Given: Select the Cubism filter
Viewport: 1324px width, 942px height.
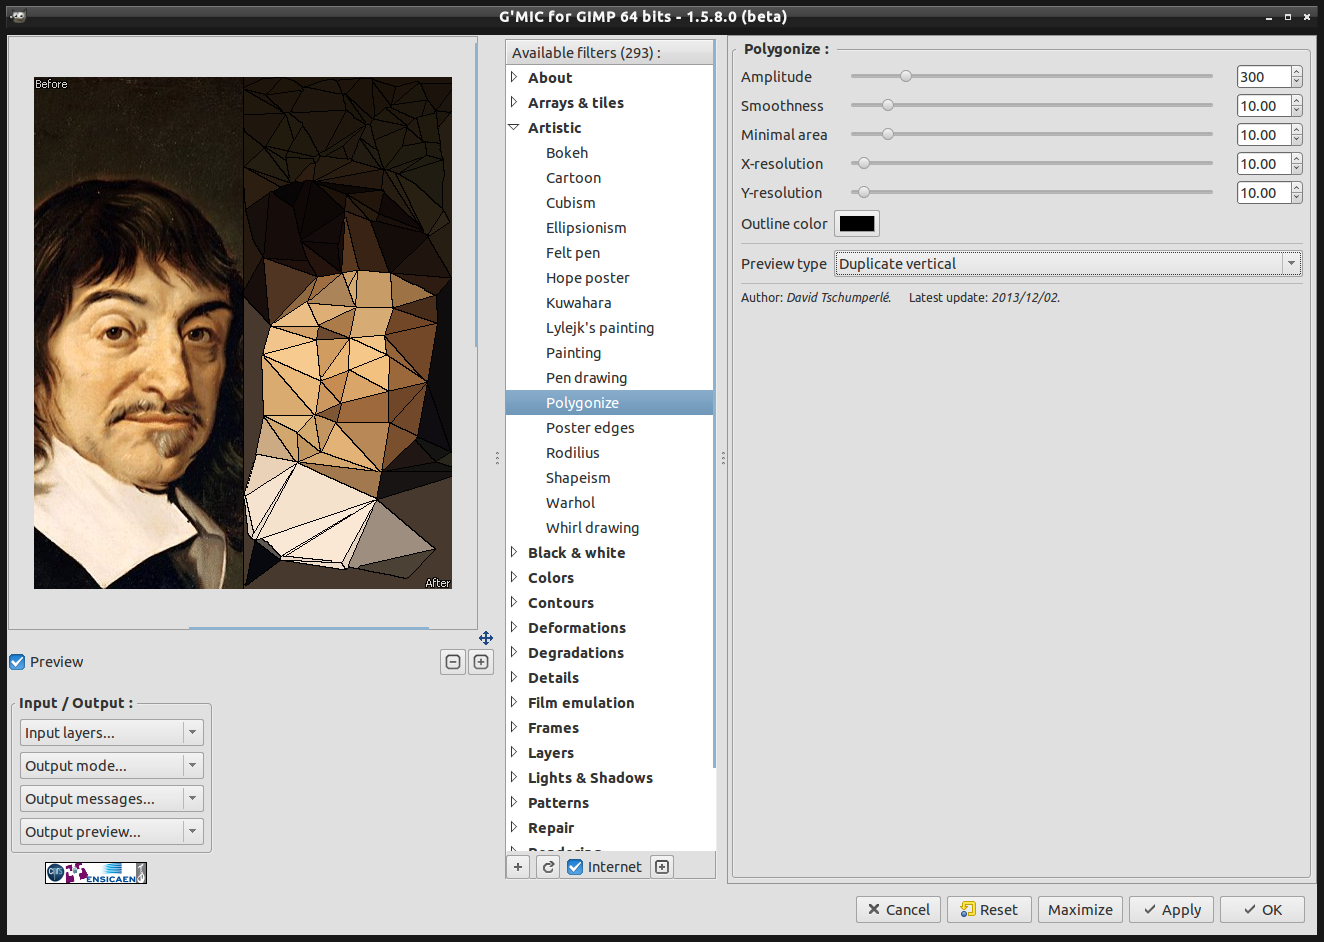Looking at the screenshot, I should 570,203.
